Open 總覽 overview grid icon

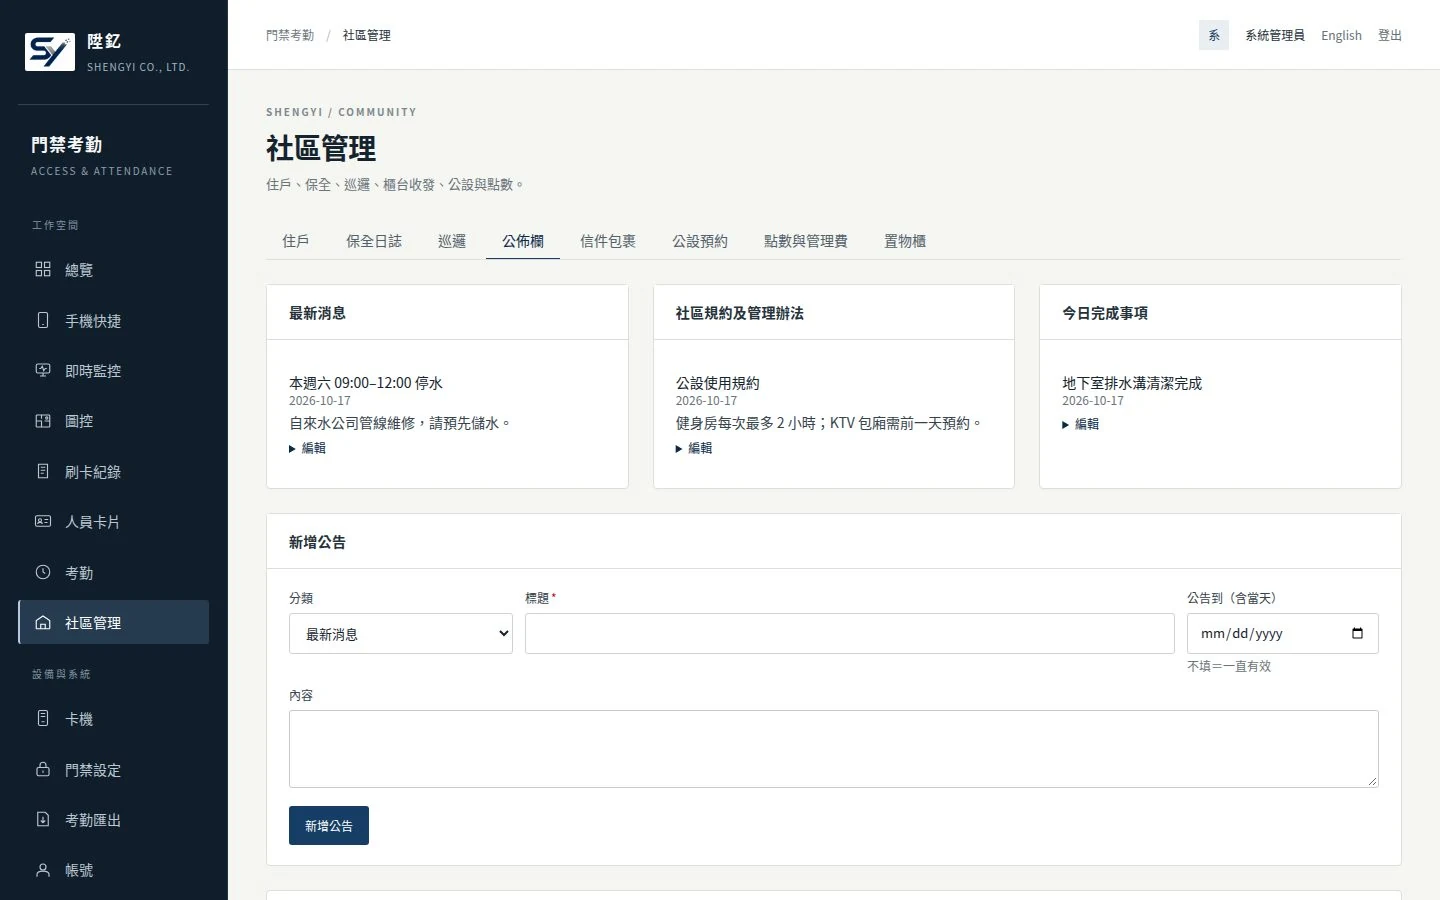click(x=43, y=269)
